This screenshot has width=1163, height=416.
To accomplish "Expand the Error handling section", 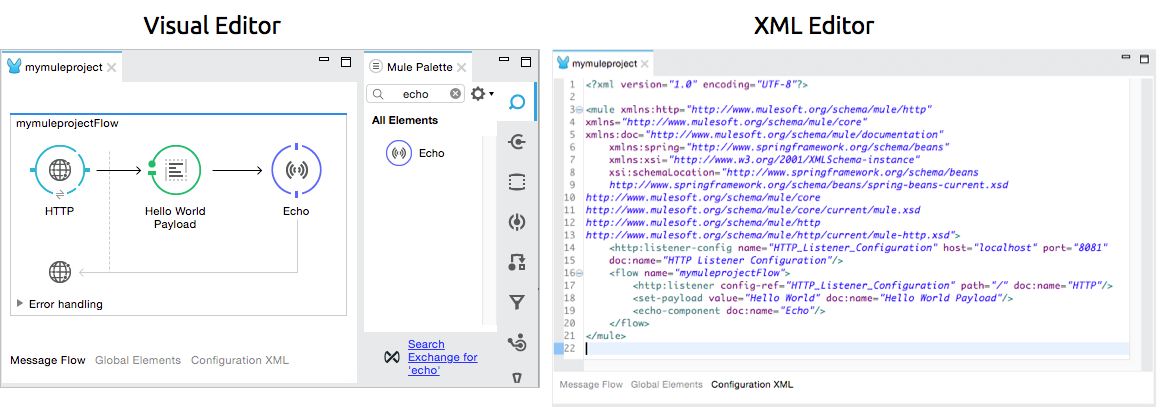I will (20, 304).
